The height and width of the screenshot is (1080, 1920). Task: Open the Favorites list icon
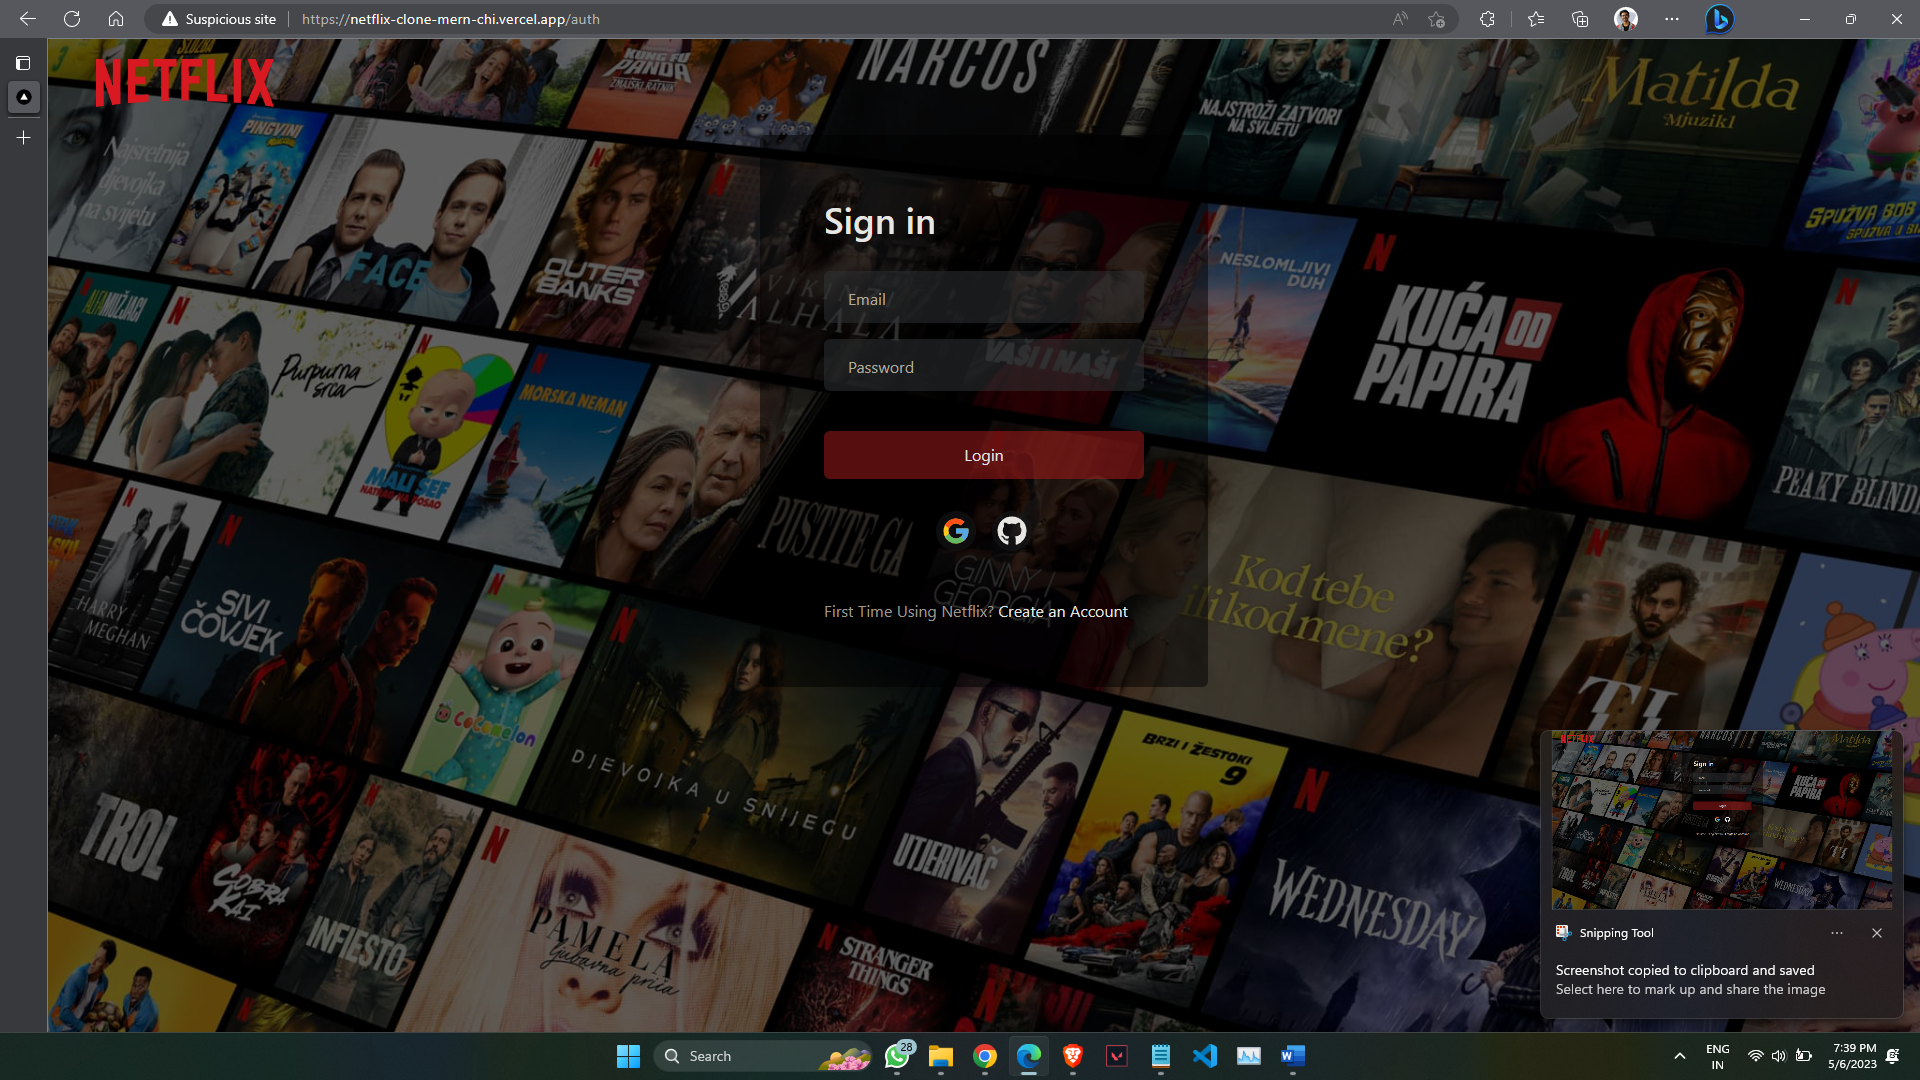click(1536, 19)
